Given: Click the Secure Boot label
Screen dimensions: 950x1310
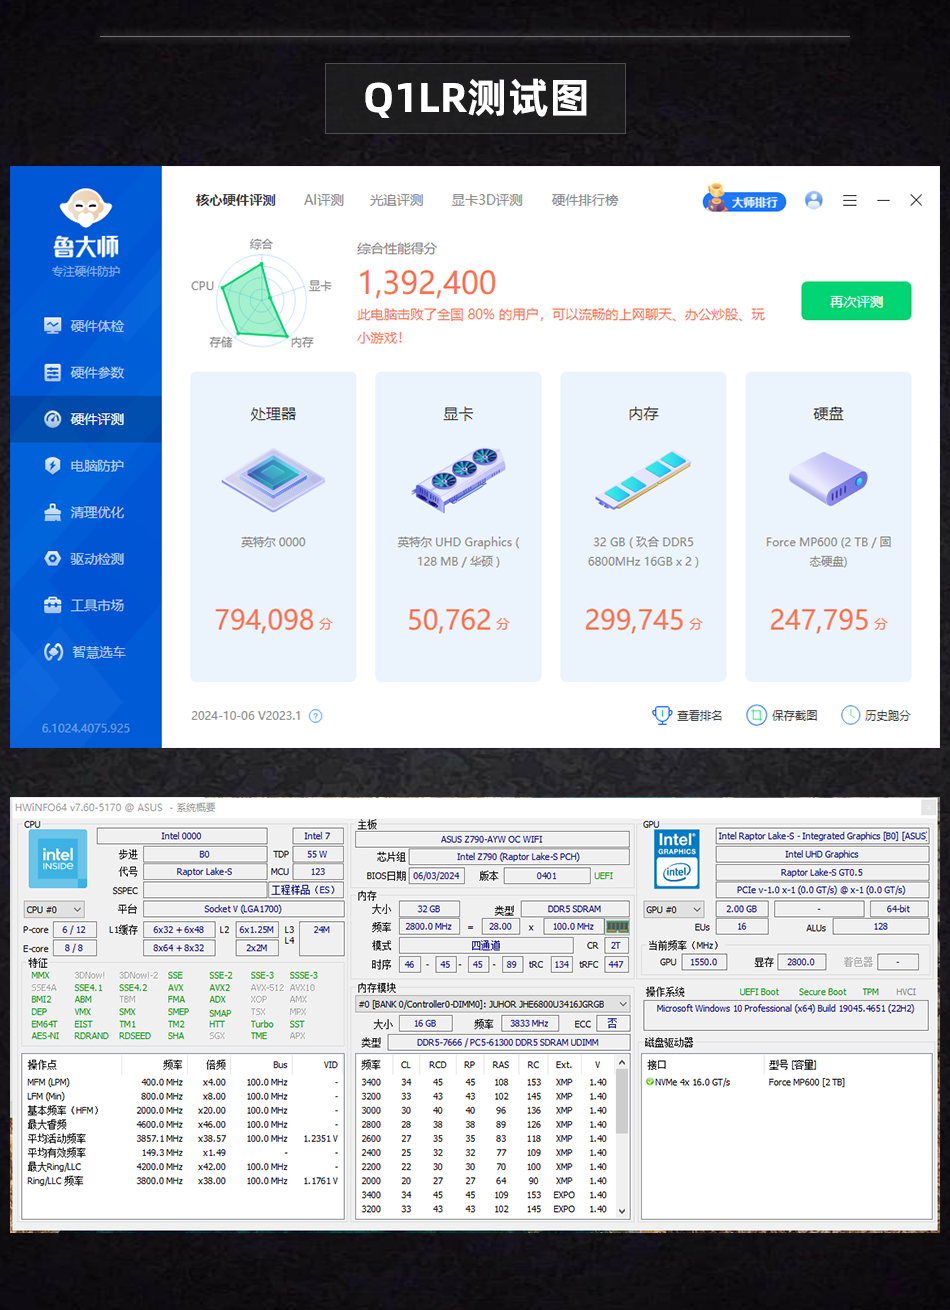Looking at the screenshot, I should click(x=822, y=992).
